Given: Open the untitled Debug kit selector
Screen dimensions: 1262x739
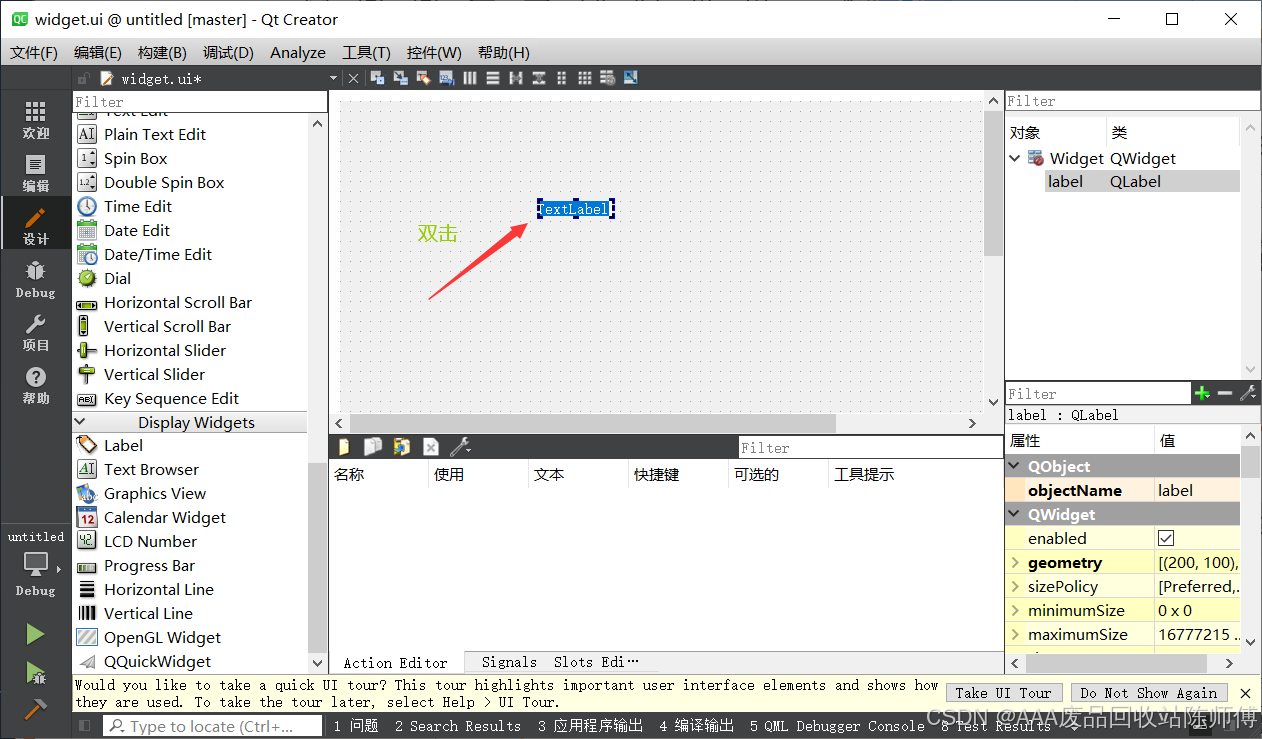Looking at the screenshot, I should click(35, 563).
